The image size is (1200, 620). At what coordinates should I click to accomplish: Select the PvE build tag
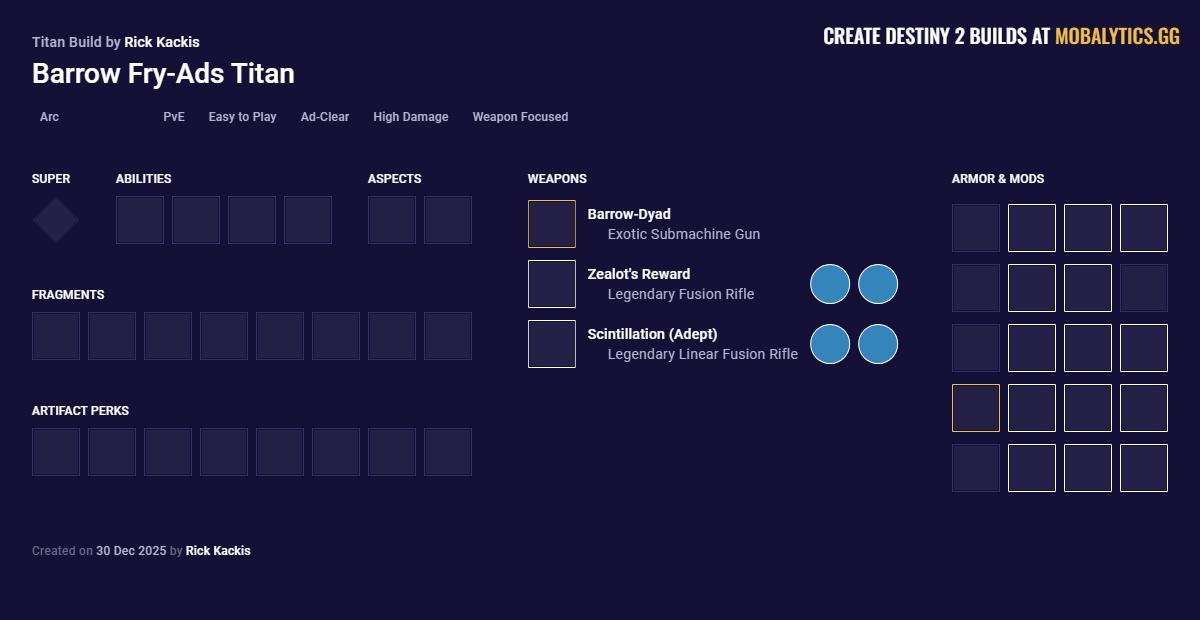[174, 117]
